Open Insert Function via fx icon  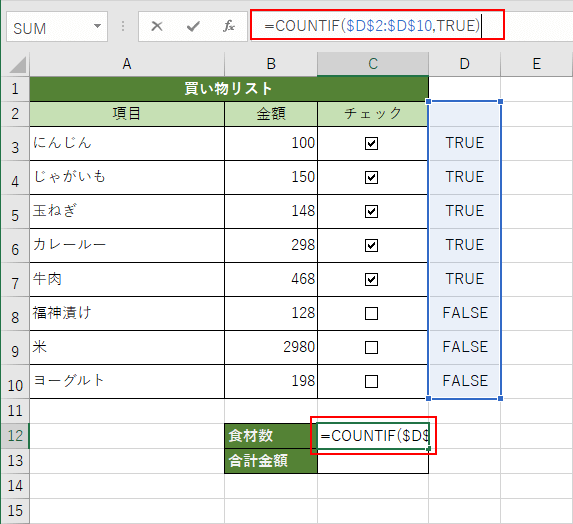click(x=229, y=26)
